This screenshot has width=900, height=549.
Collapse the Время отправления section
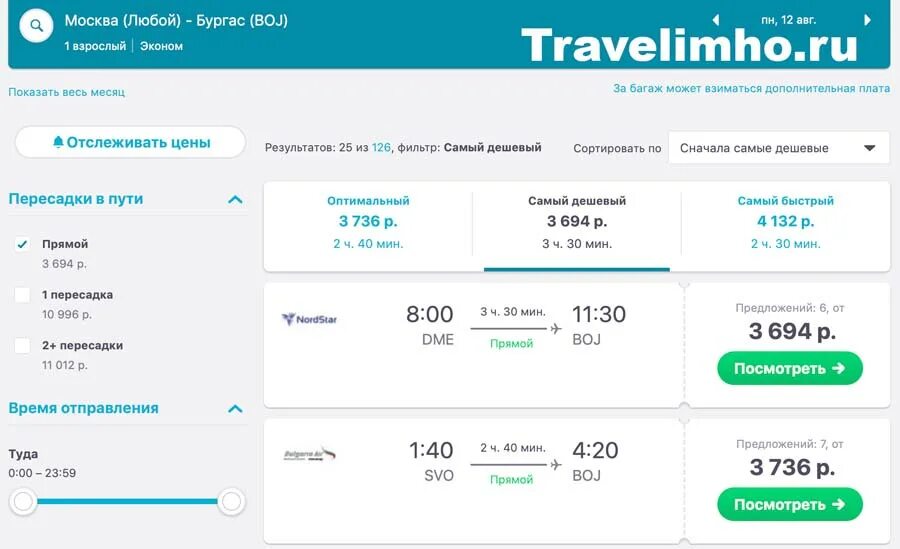(235, 409)
